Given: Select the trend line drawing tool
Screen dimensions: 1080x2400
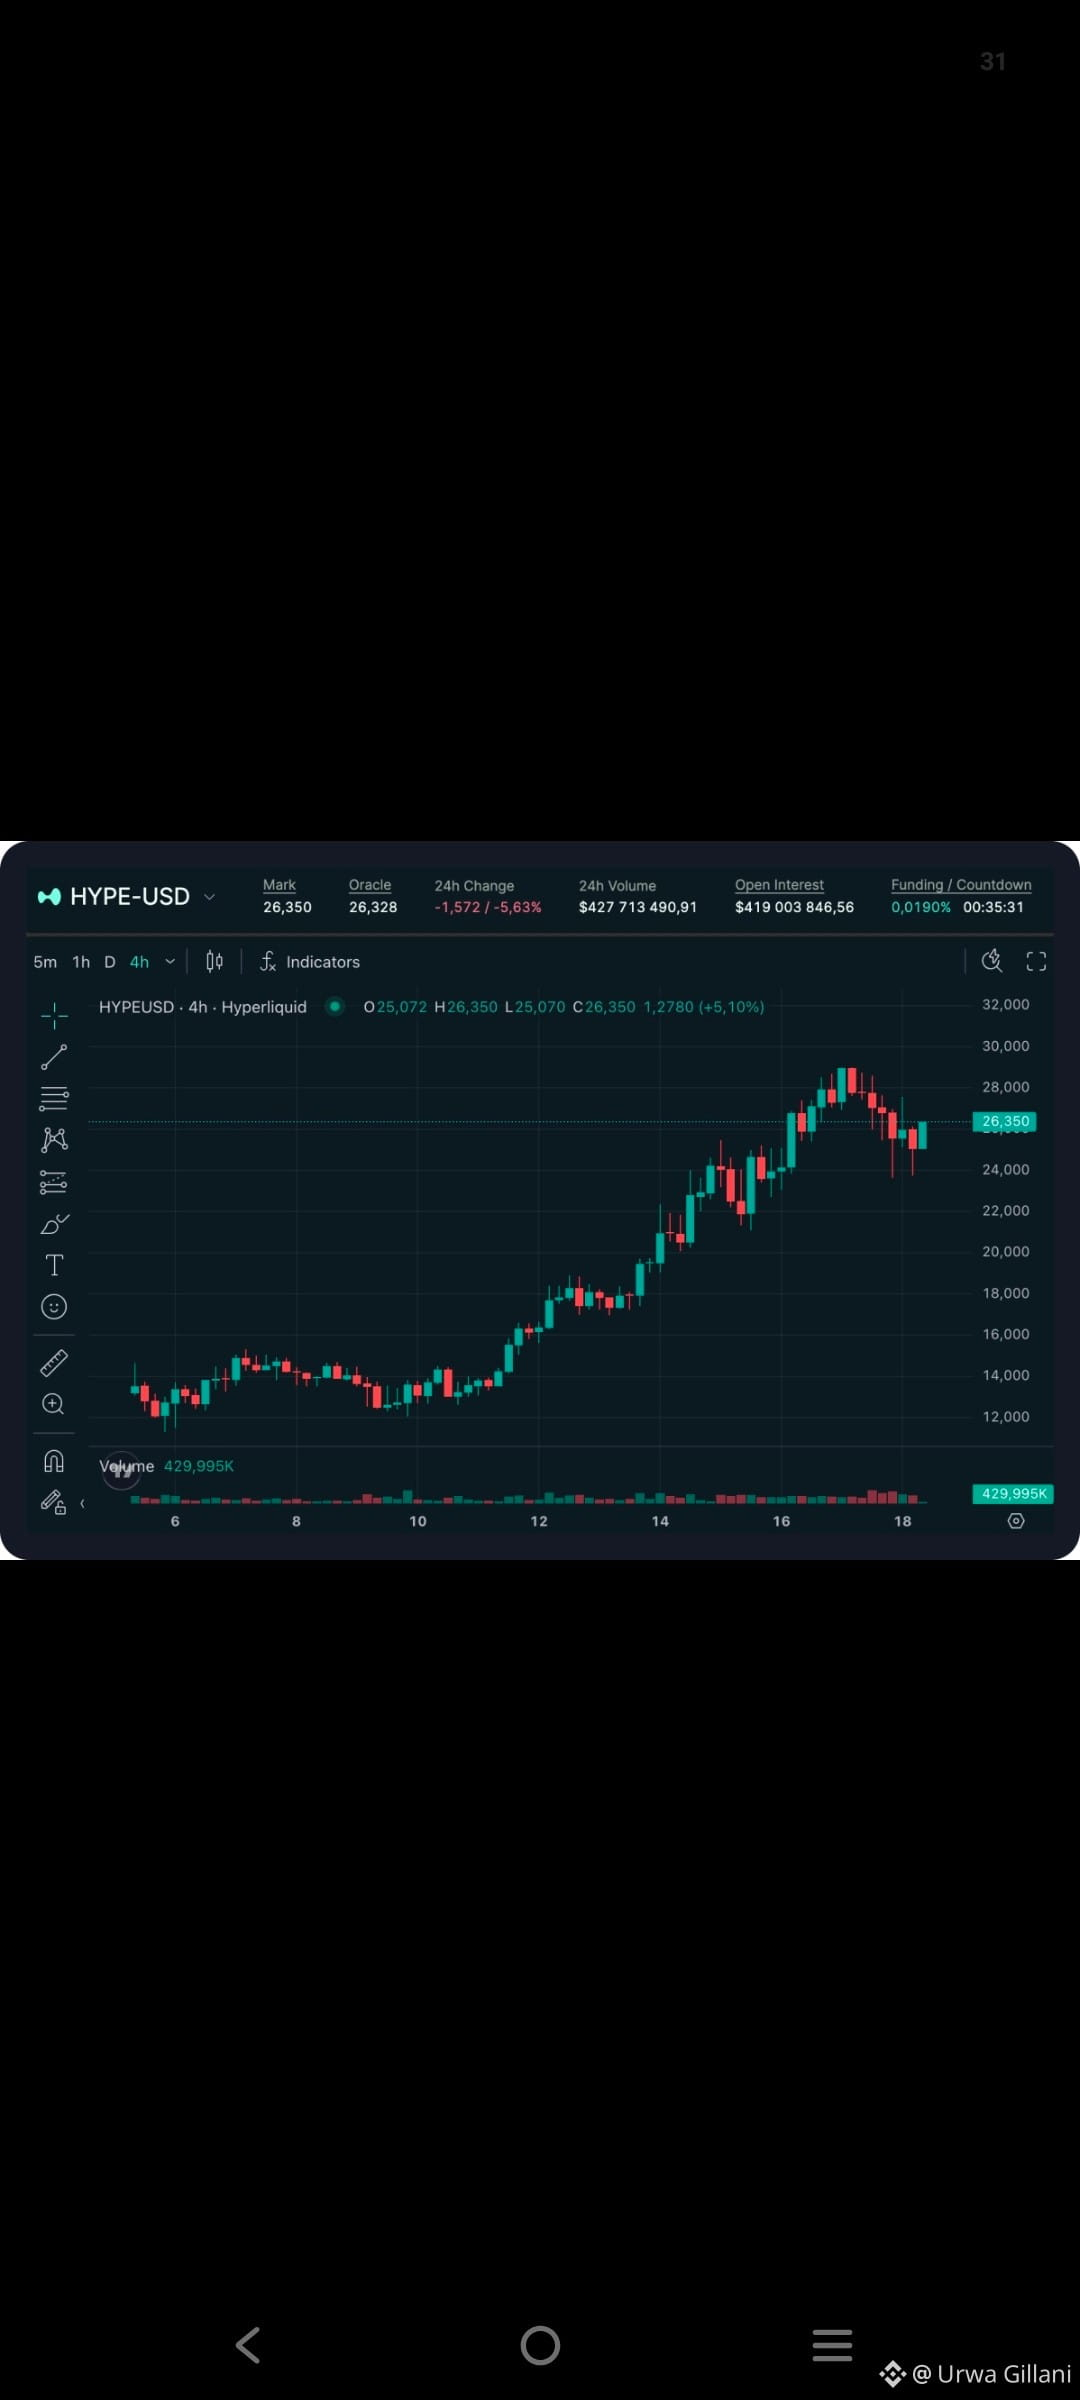Looking at the screenshot, I should (x=54, y=1056).
